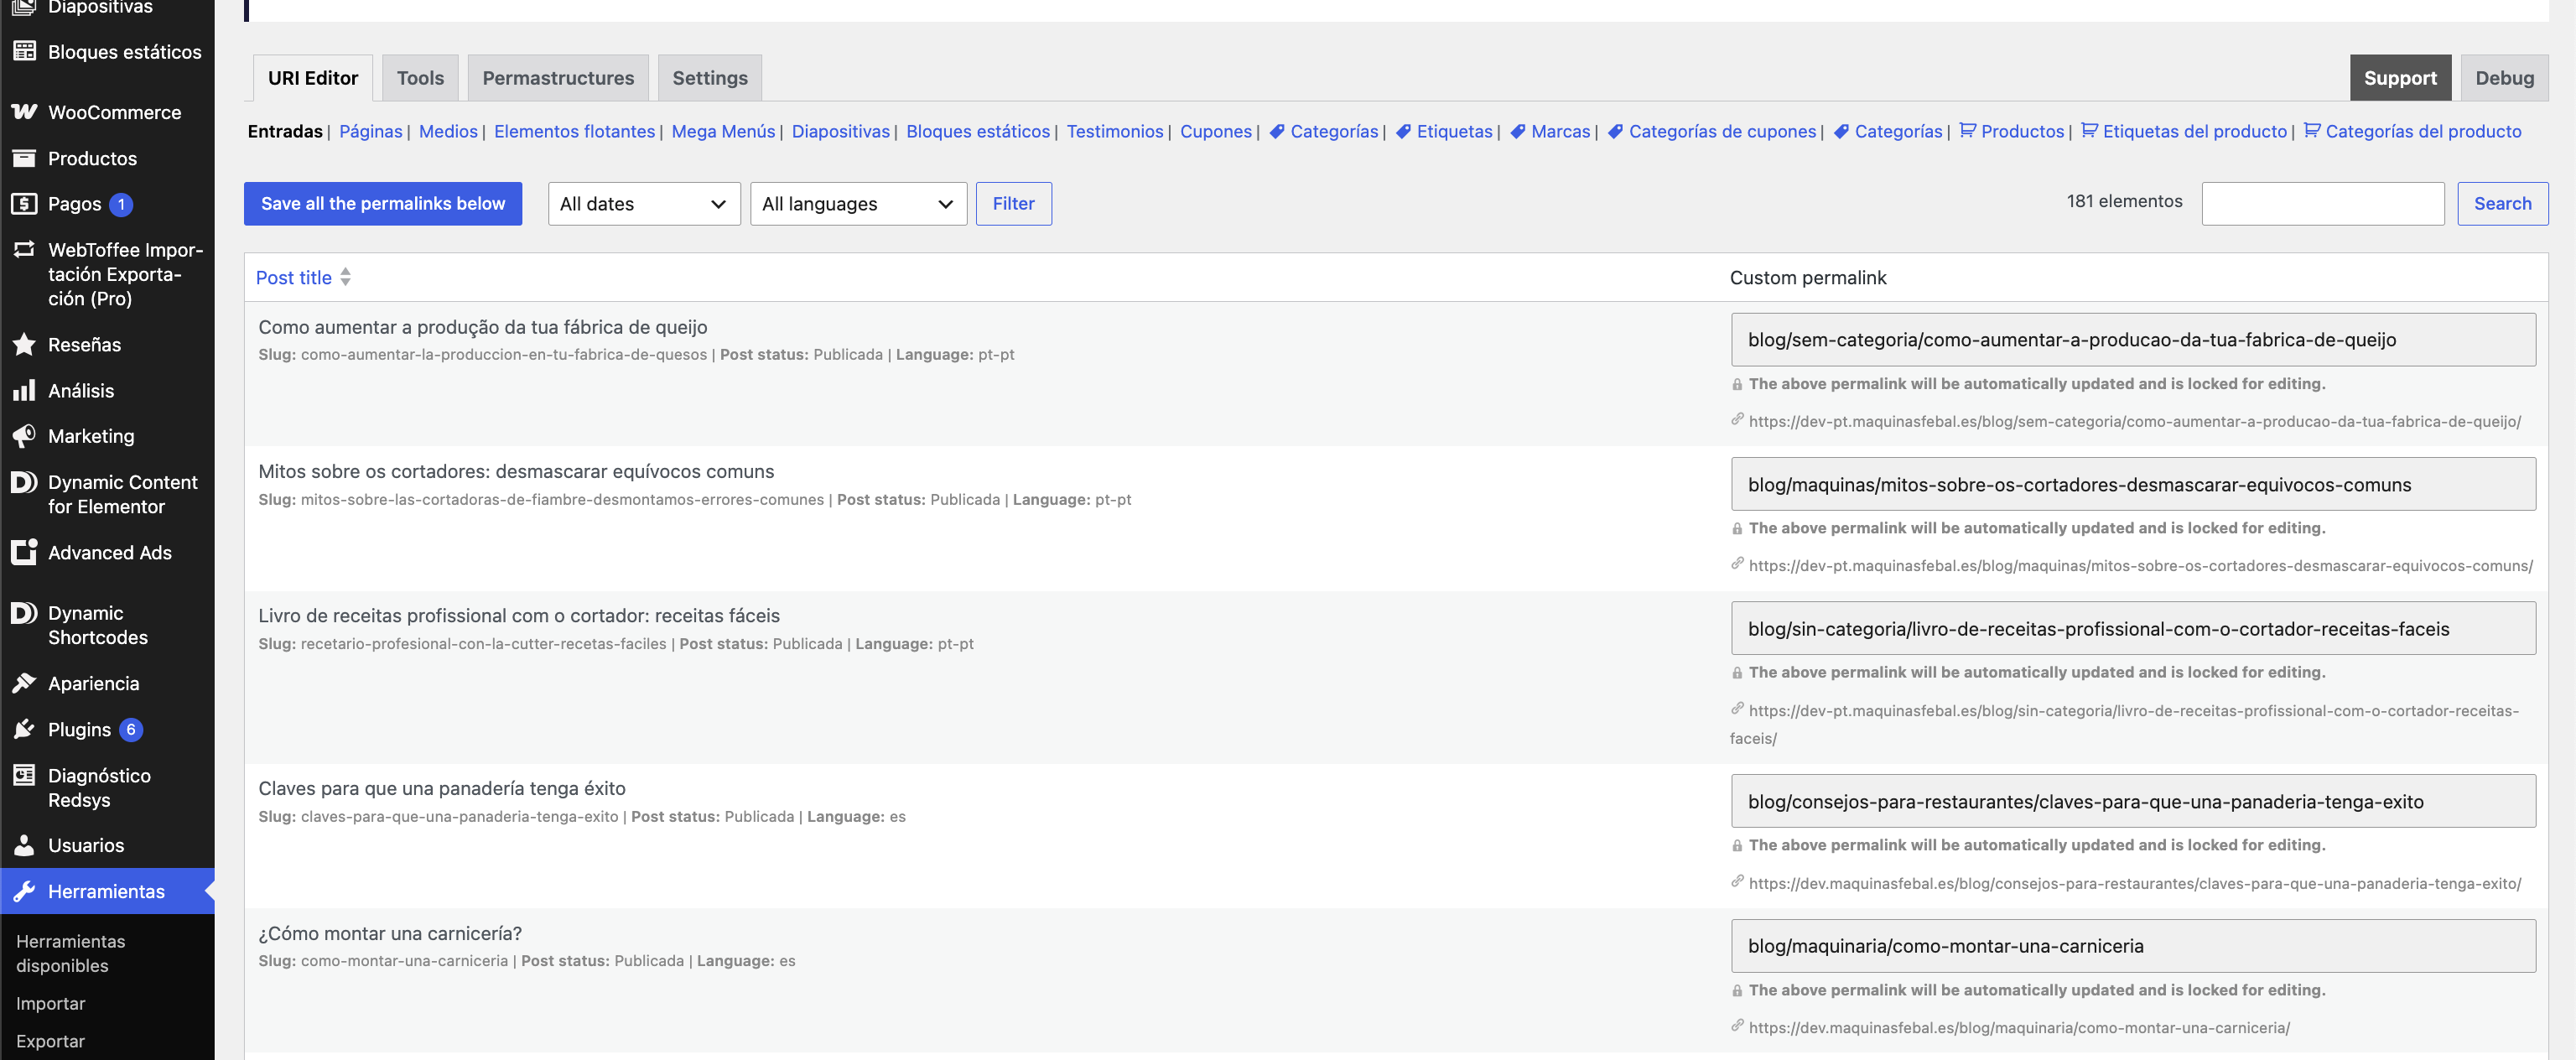Click the Dynamic Content for Elementor icon
The width and height of the screenshot is (2576, 1060).
click(x=24, y=482)
